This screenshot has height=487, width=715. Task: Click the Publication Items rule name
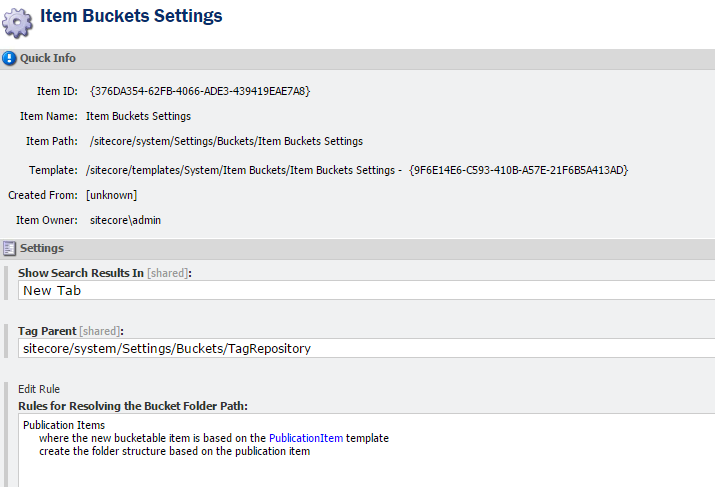pyautogui.click(x=63, y=425)
